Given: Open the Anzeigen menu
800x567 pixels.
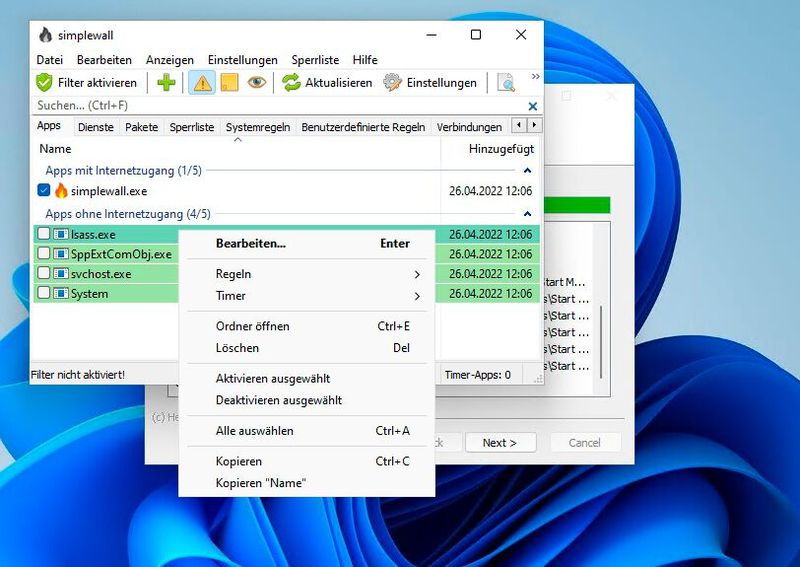Looking at the screenshot, I should coord(169,60).
